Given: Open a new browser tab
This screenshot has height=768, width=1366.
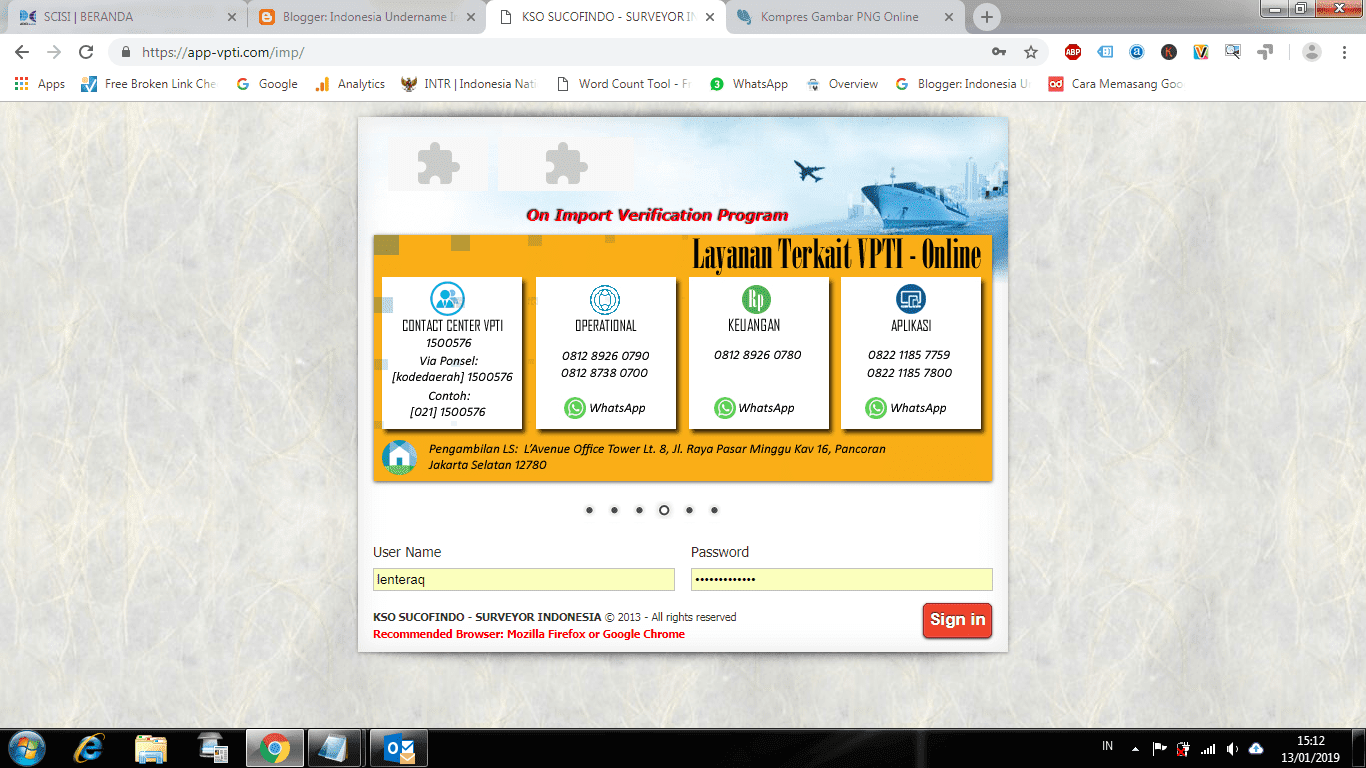Looking at the screenshot, I should pyautogui.click(x=987, y=17).
